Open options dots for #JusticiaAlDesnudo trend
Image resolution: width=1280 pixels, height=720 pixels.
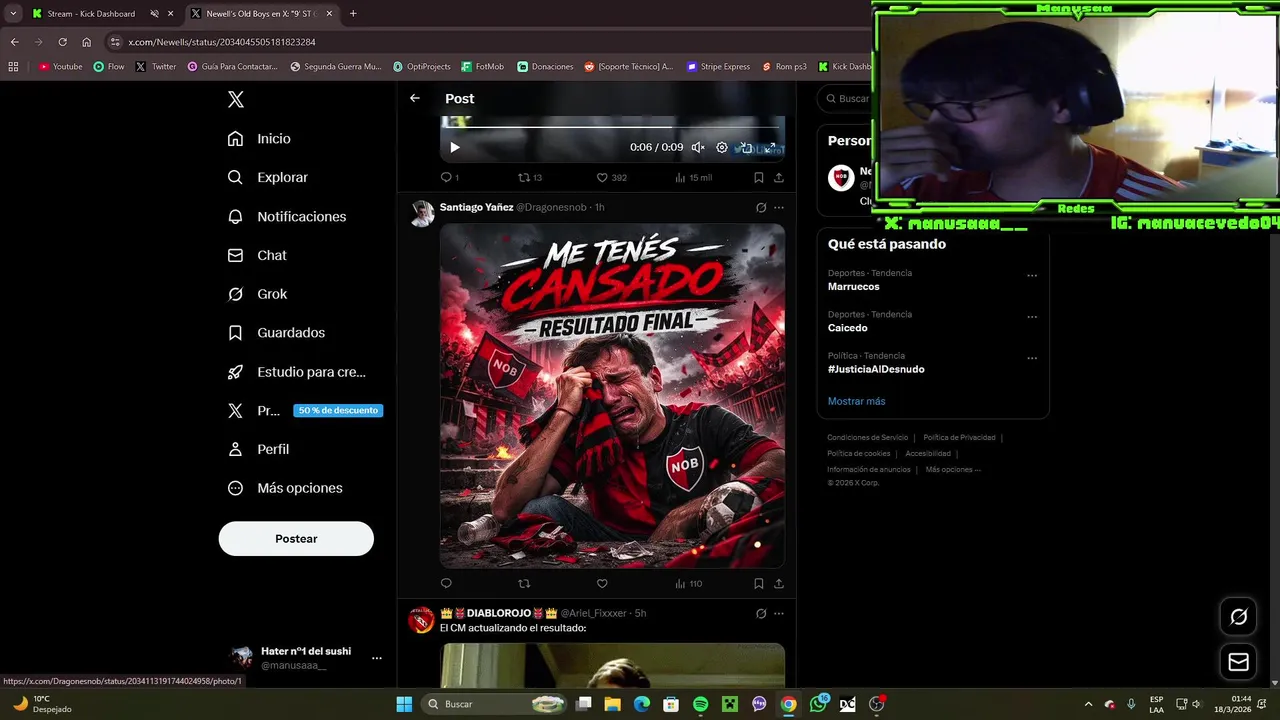pos(1032,358)
